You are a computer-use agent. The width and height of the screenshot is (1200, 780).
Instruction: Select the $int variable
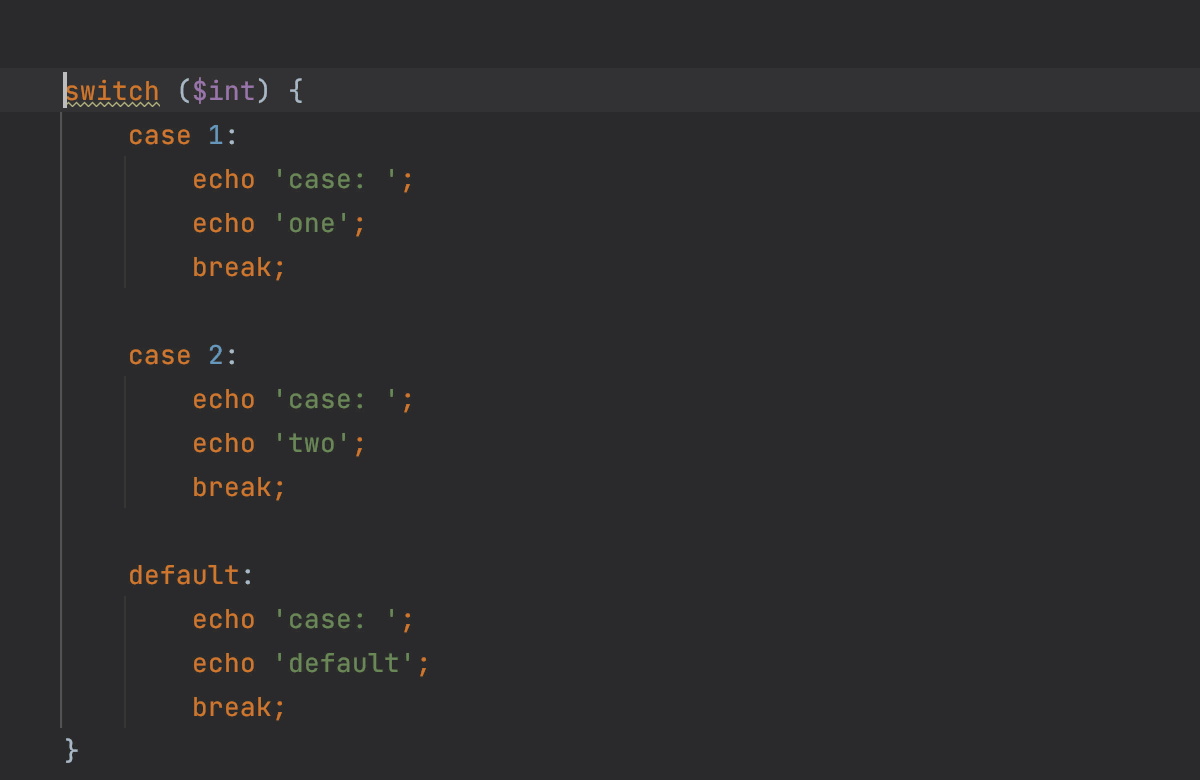click(224, 92)
